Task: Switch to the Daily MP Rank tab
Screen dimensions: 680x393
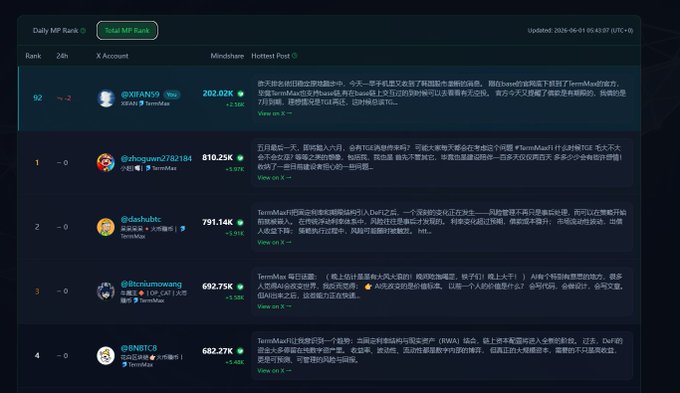Action: coord(56,30)
